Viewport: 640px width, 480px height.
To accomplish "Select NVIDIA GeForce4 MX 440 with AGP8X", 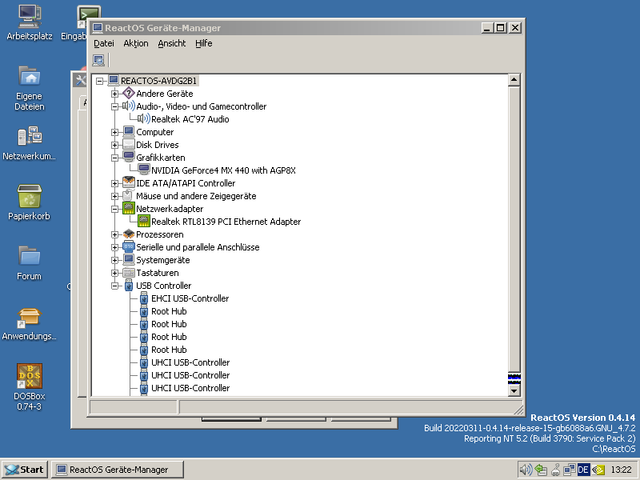I will tap(223, 170).
